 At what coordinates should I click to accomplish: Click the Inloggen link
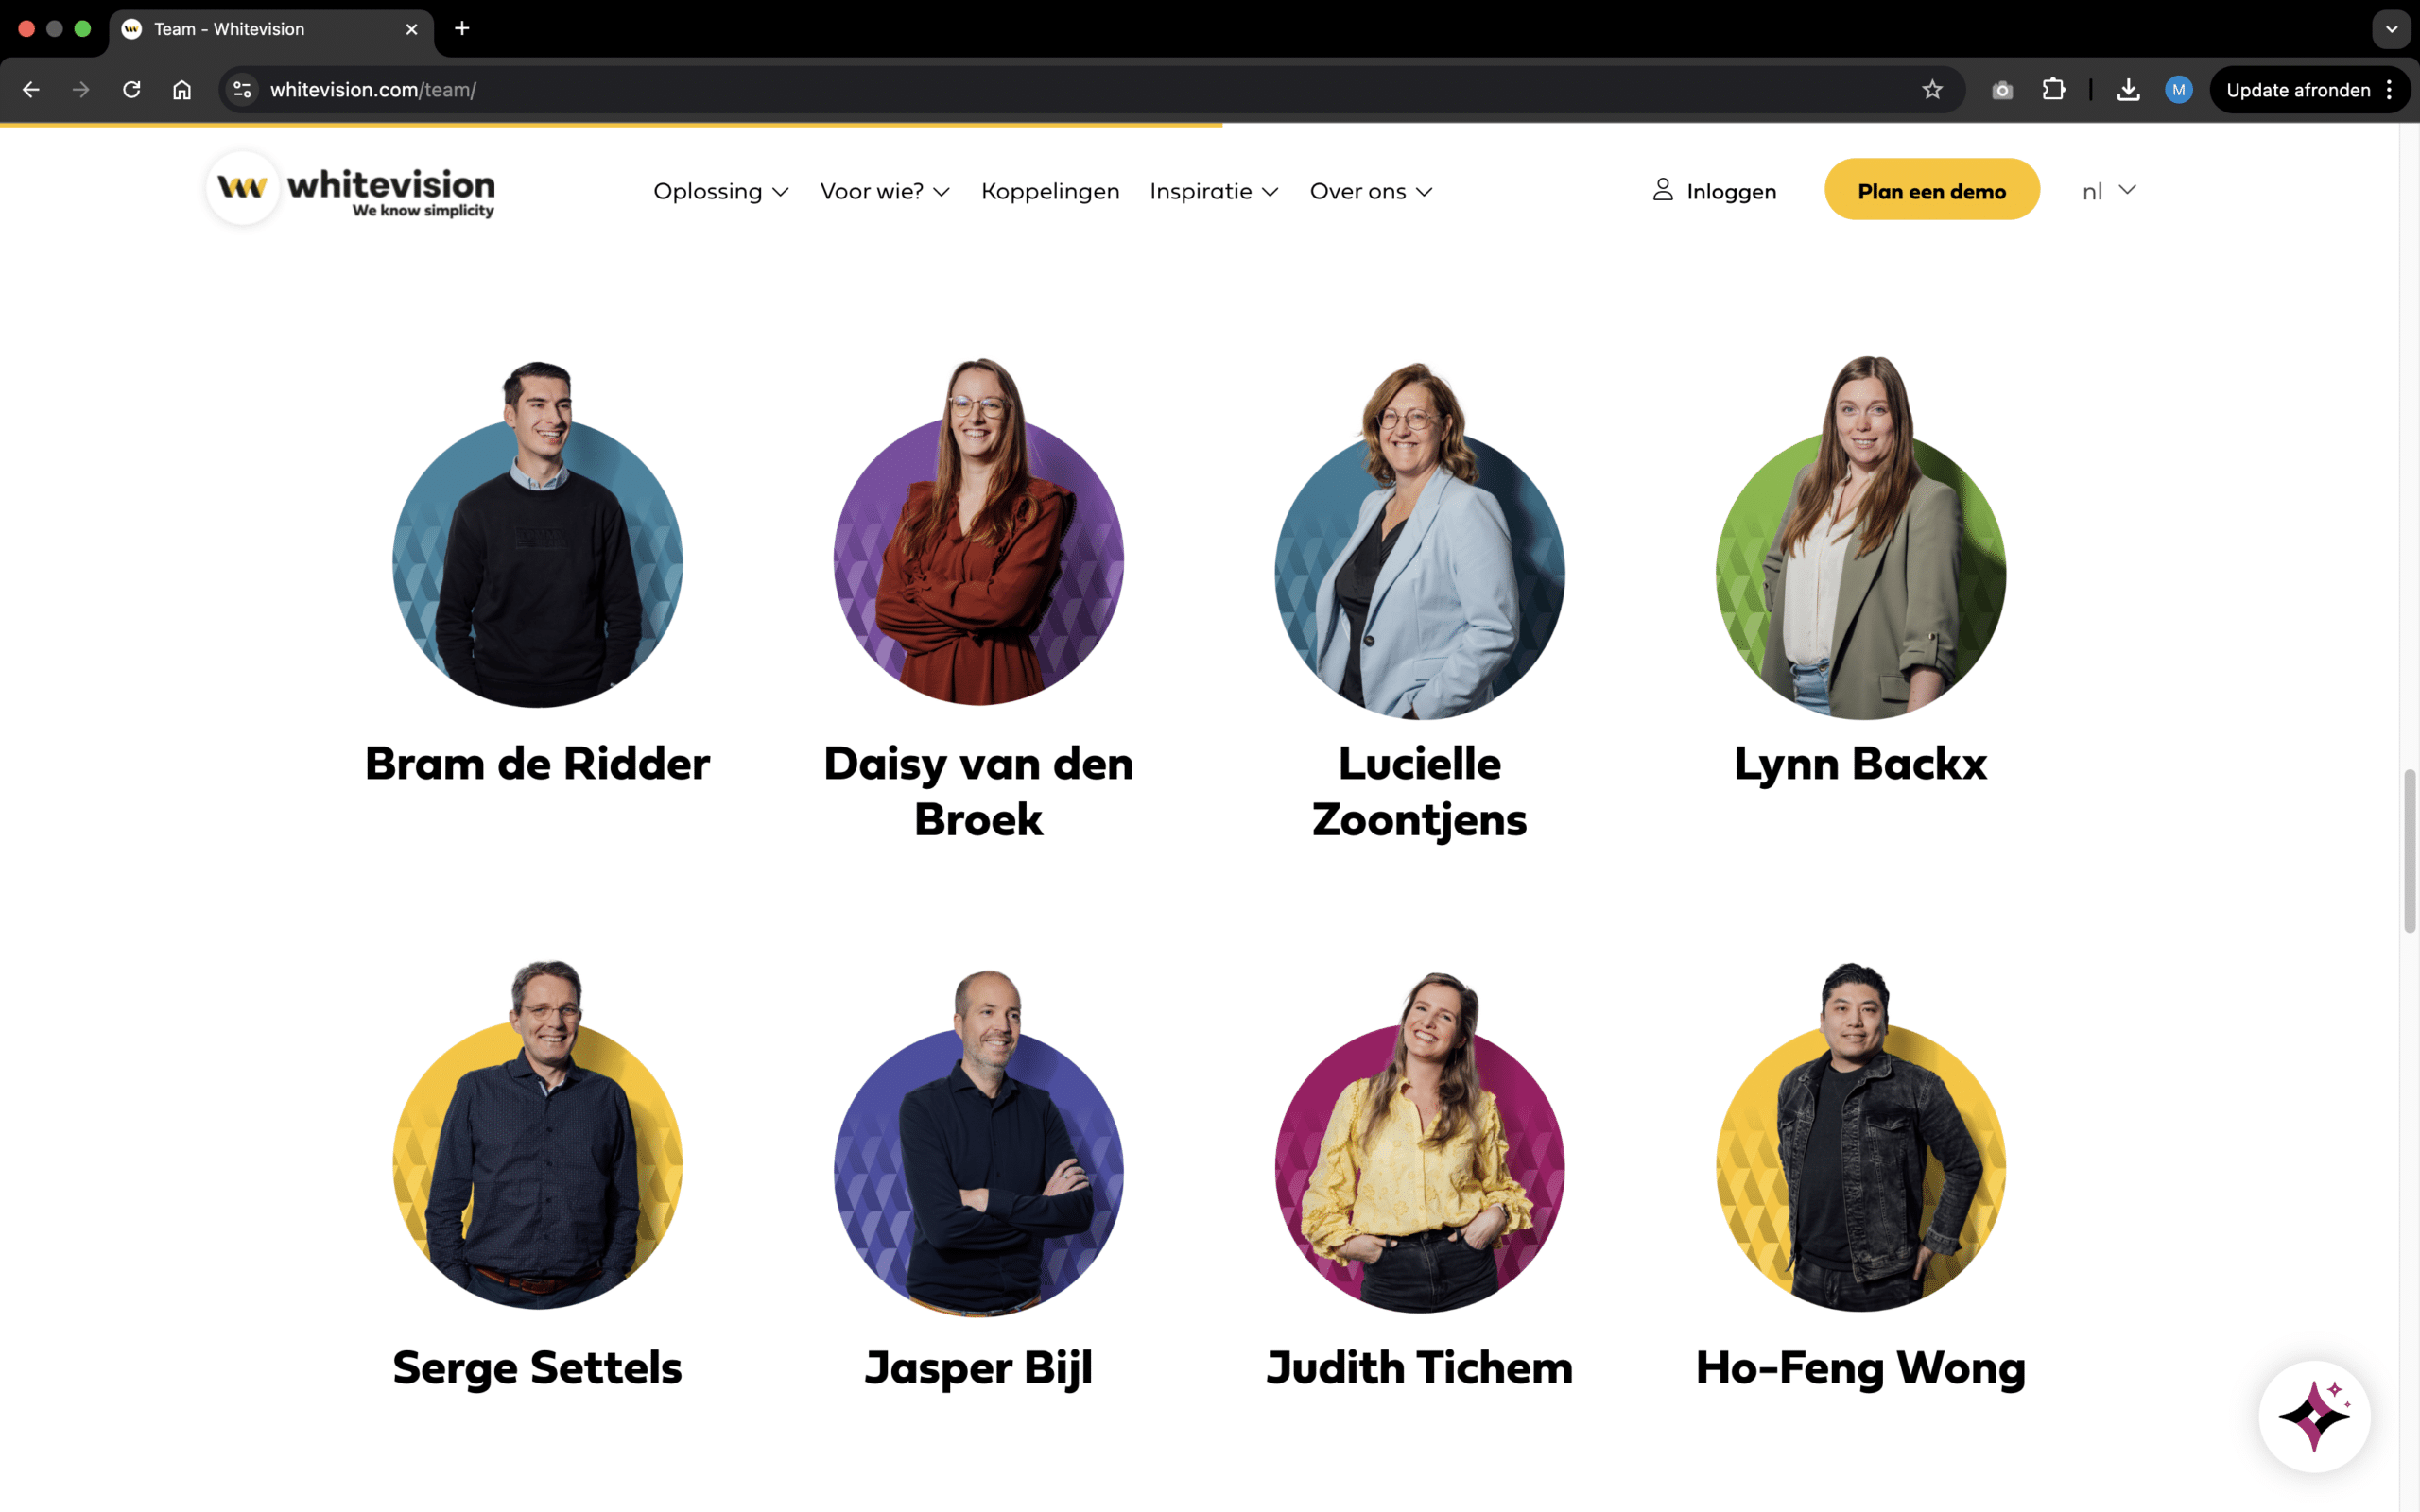[x=1714, y=191]
